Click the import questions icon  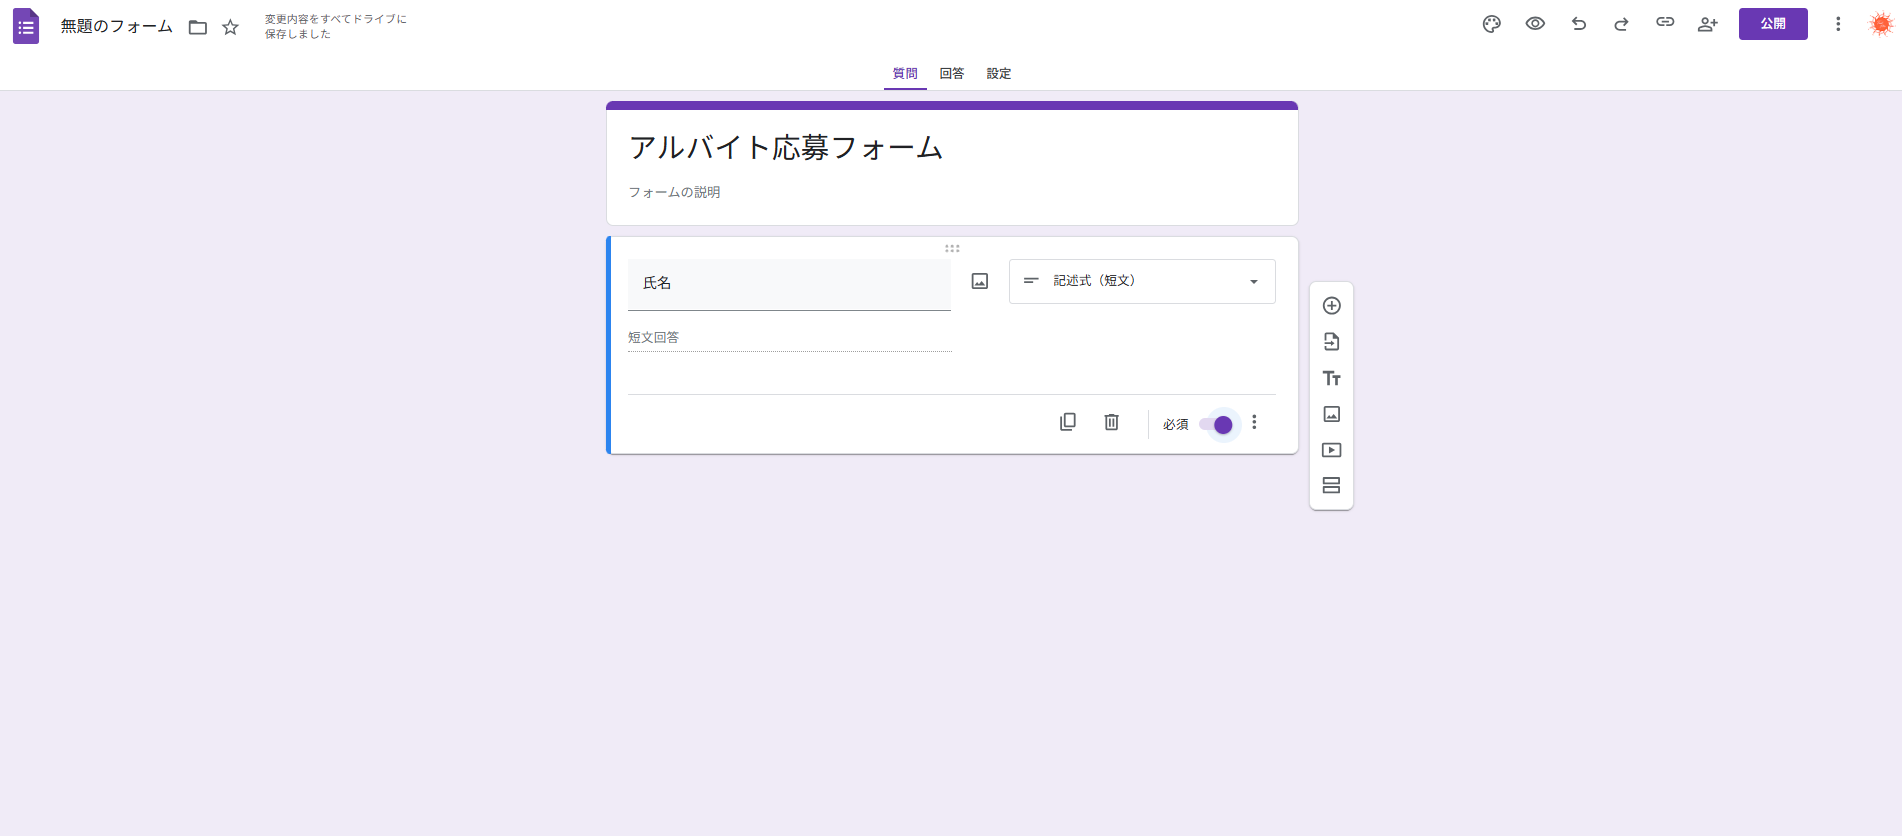click(x=1331, y=342)
